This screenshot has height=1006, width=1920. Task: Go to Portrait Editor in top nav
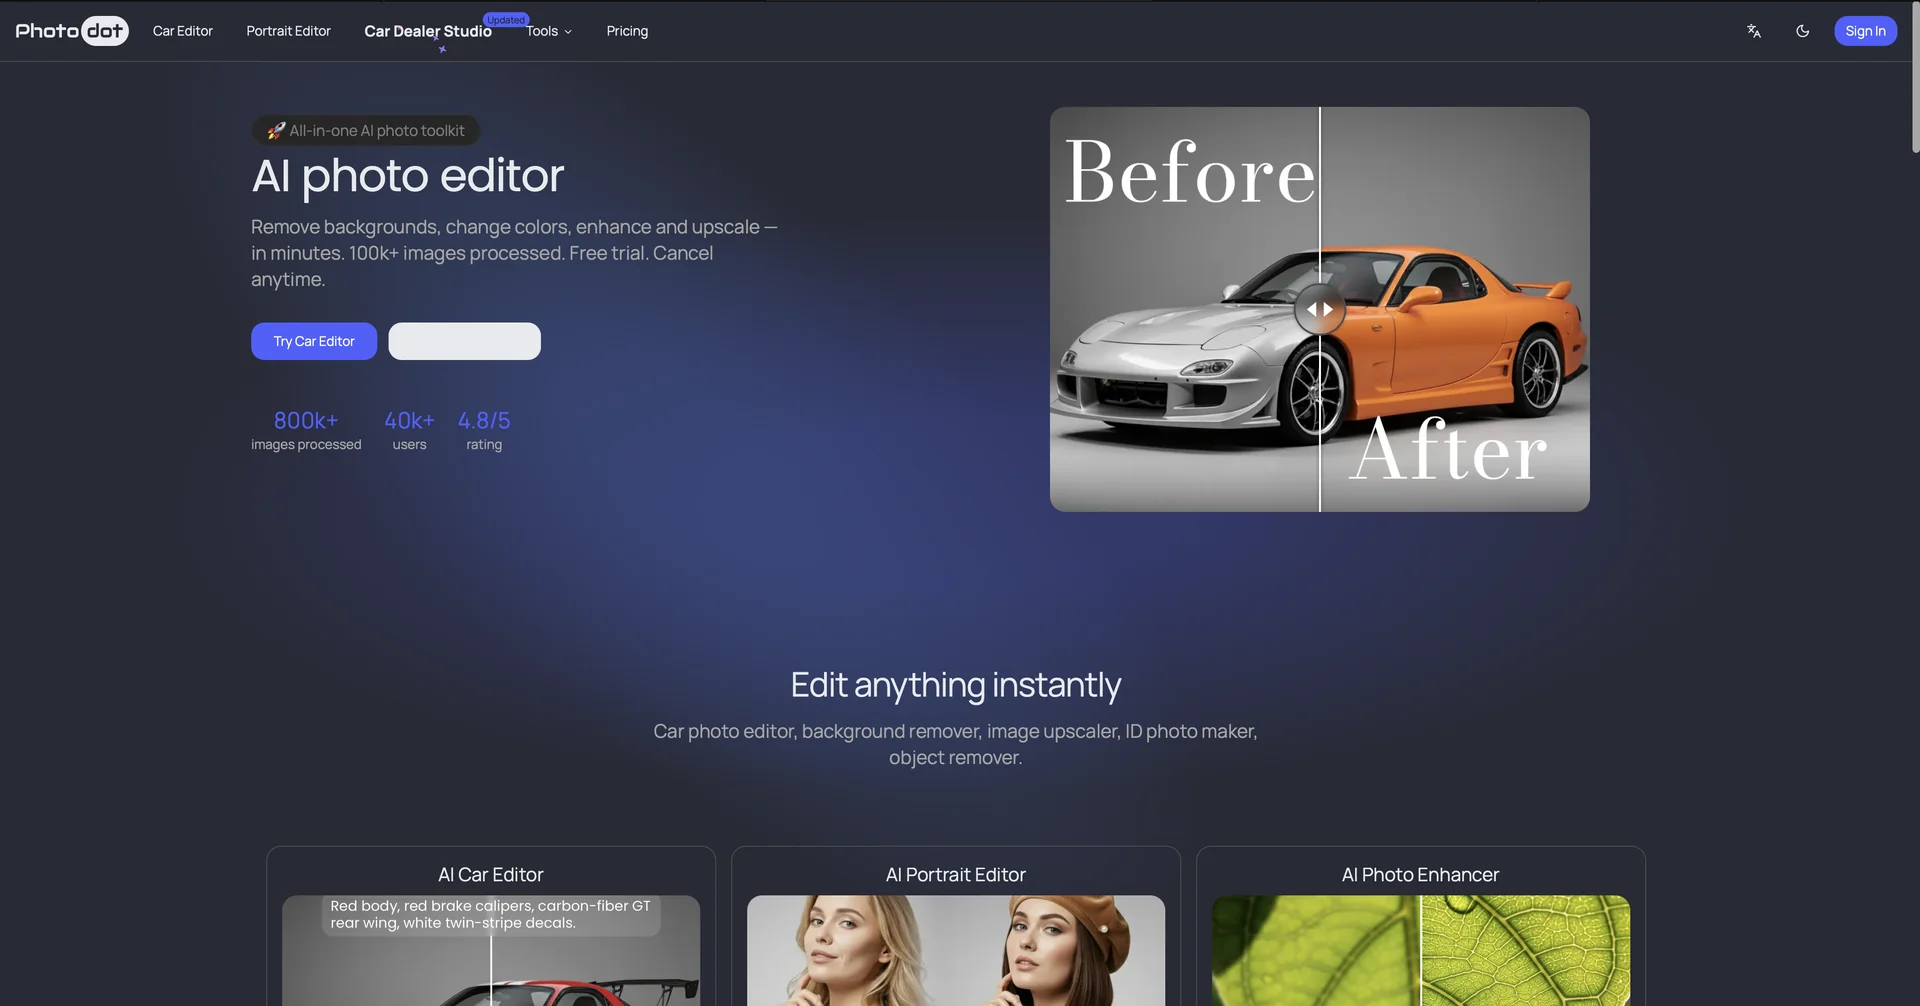coord(288,31)
